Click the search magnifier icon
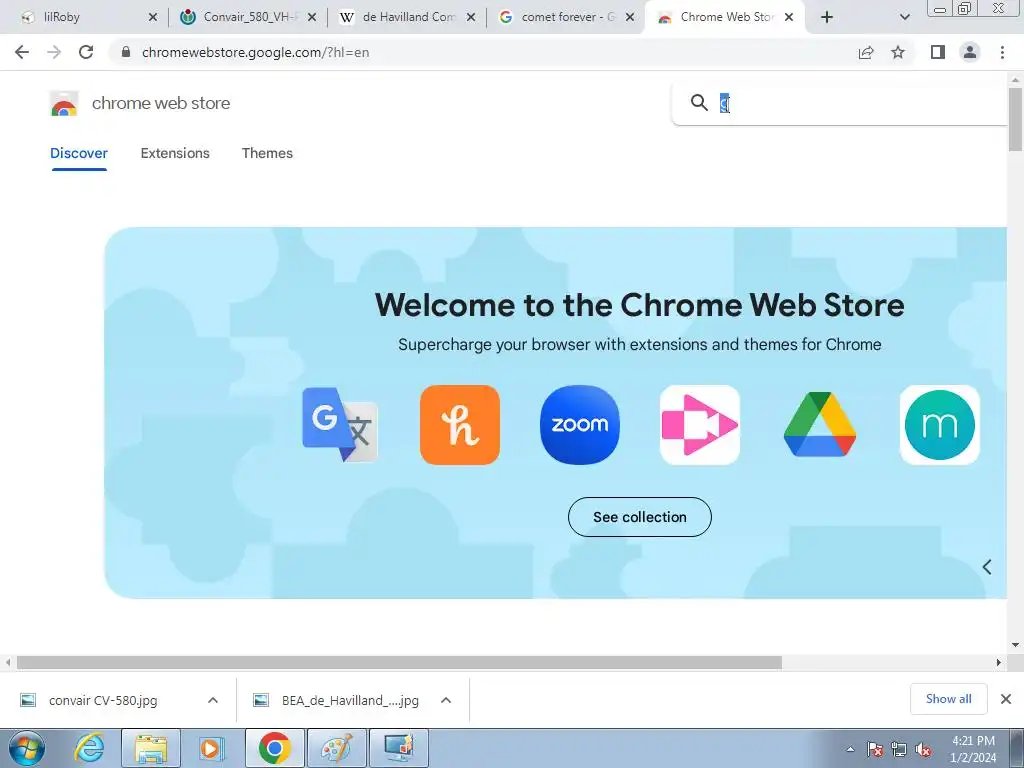This screenshot has height=768, width=1024. coord(699,103)
